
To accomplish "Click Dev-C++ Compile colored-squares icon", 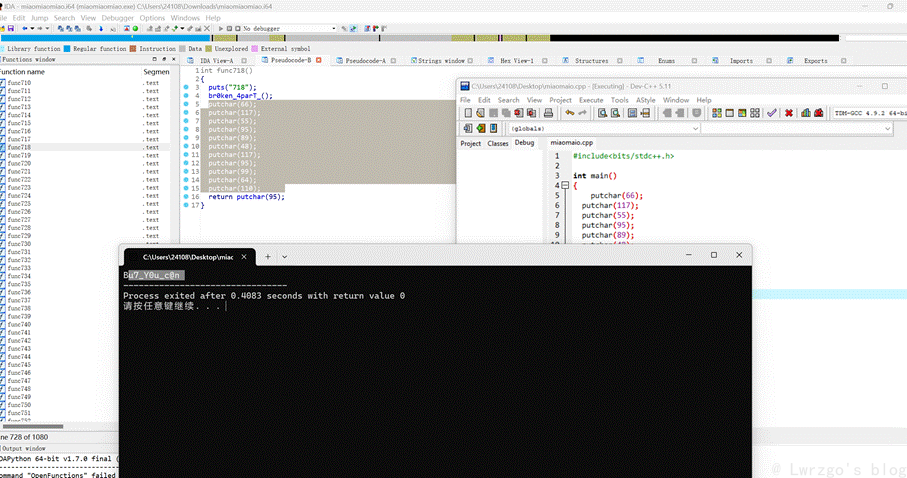I will (x=717, y=113).
